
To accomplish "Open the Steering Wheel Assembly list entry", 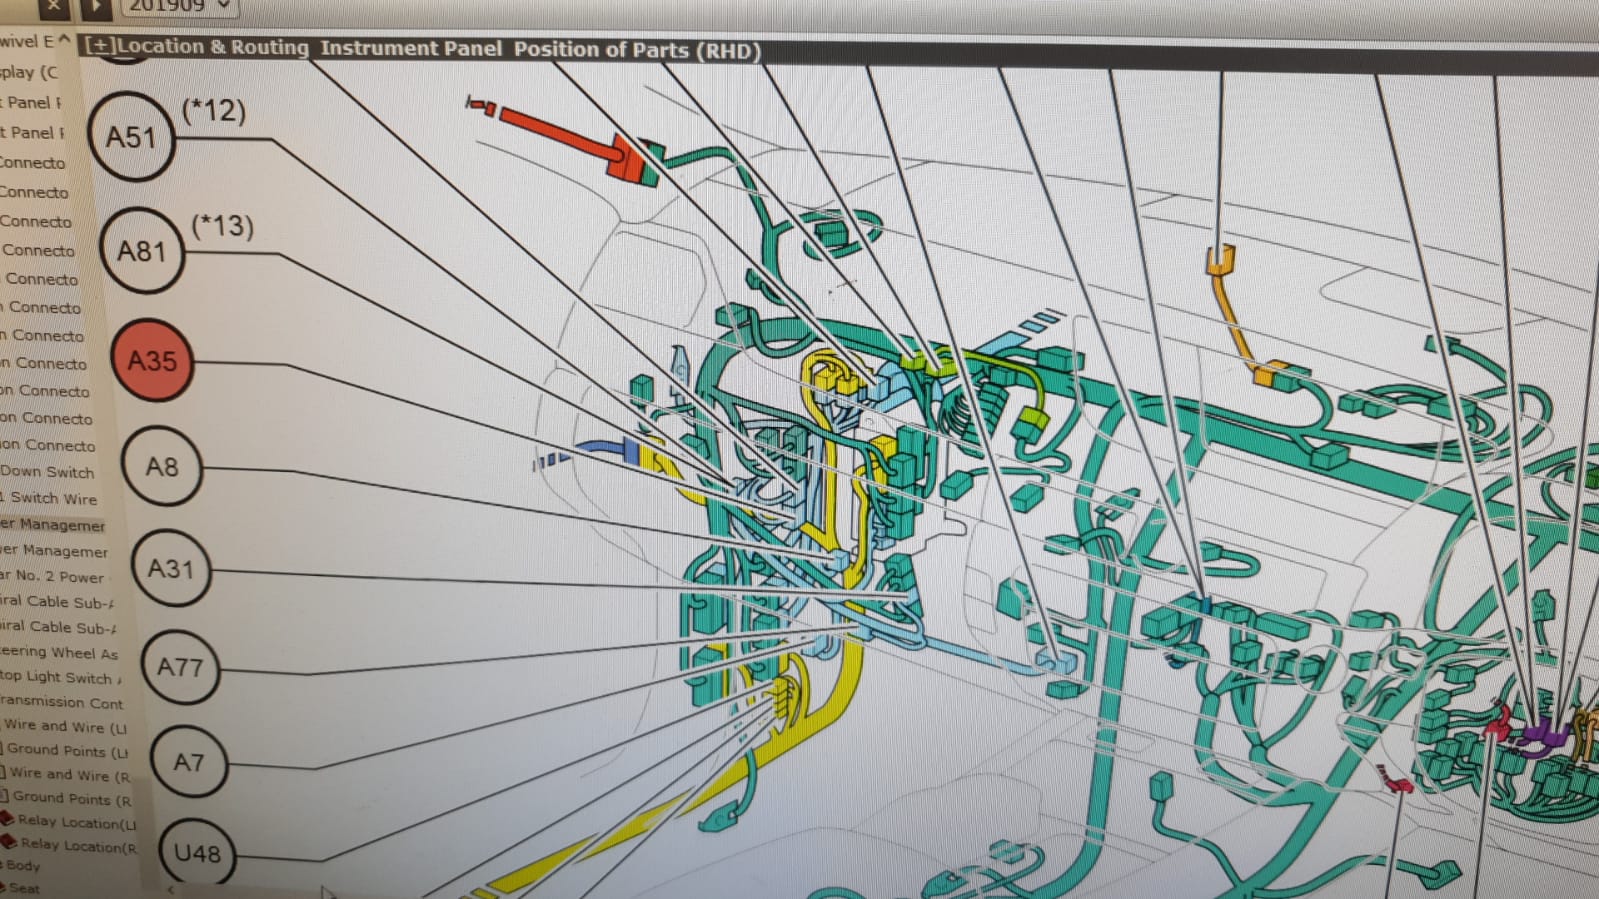I will pos(60,652).
